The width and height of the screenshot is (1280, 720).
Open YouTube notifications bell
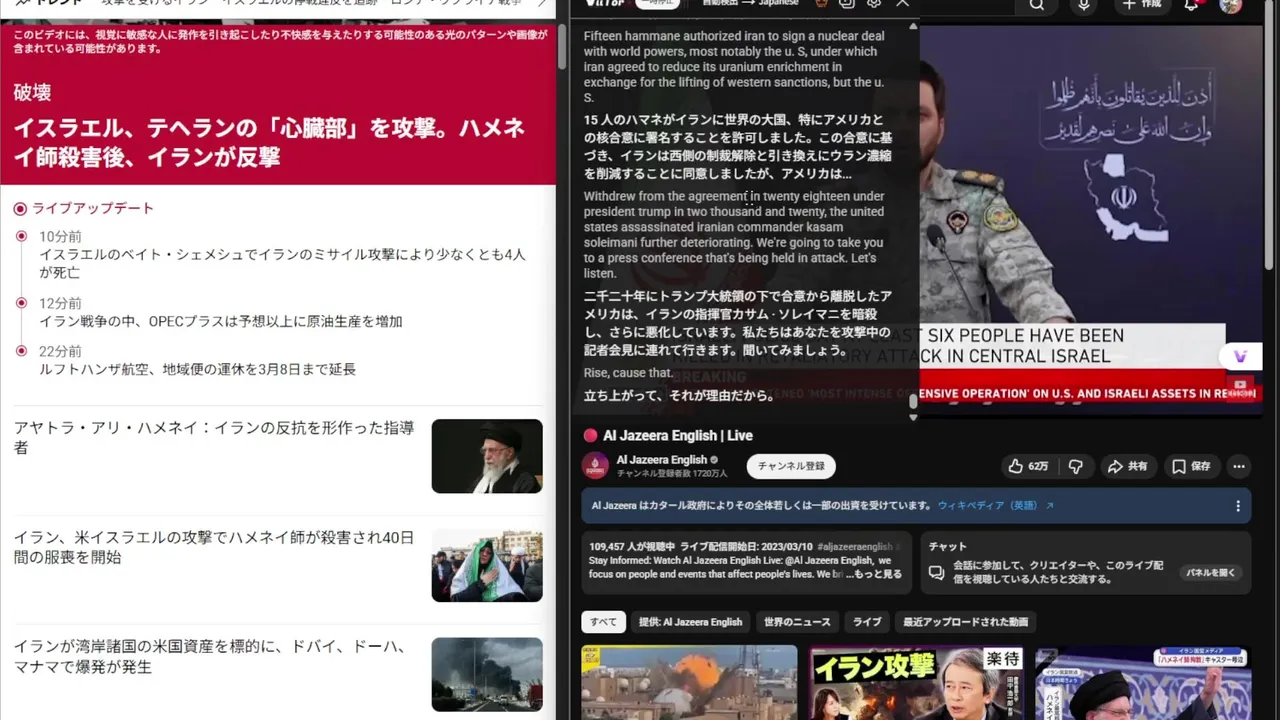tap(1191, 5)
